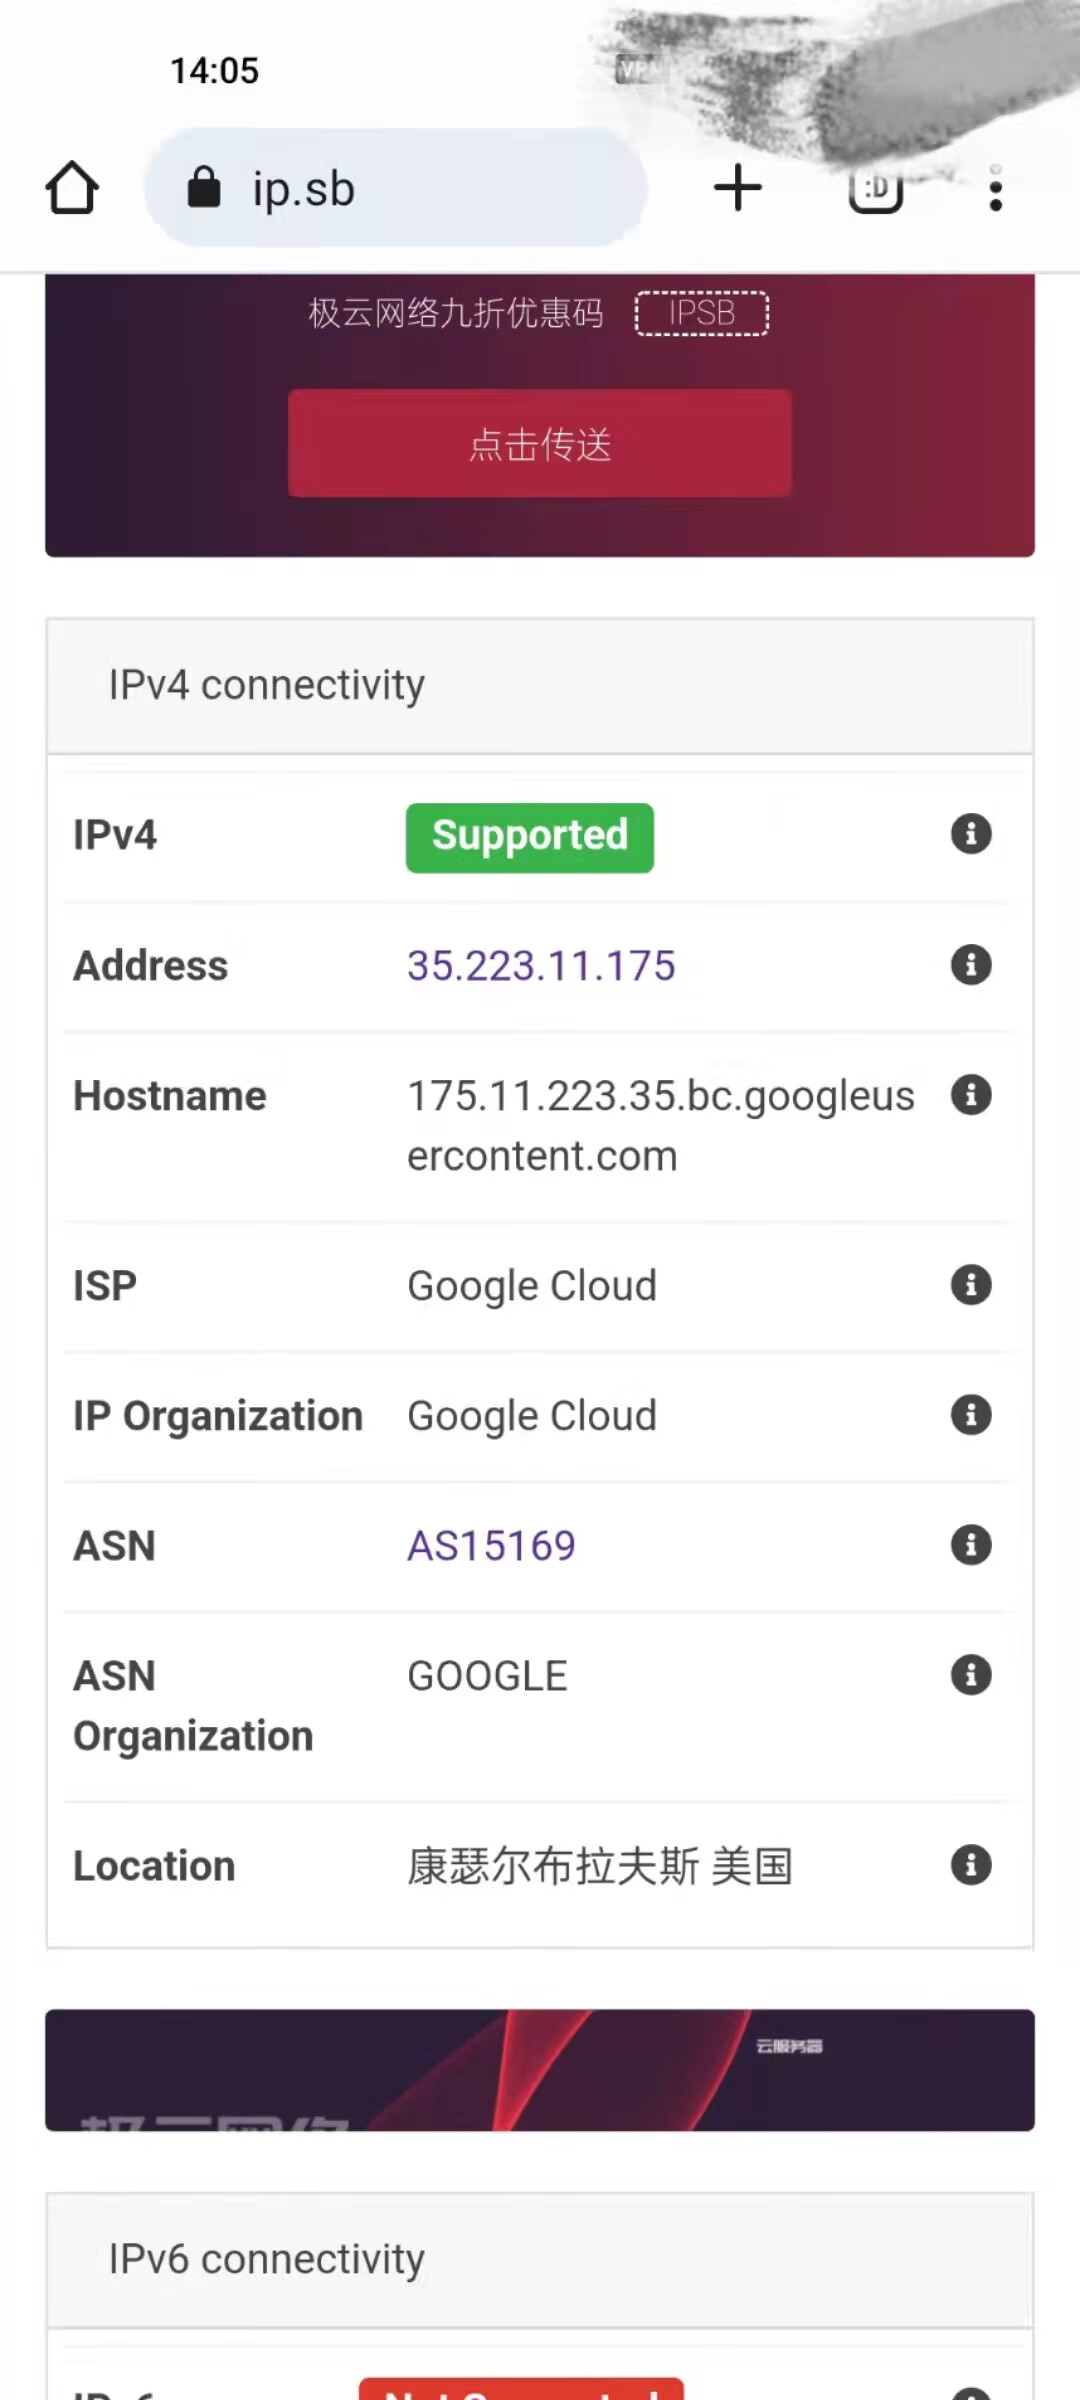
Task: Click info icon in the ISP row
Action: [x=971, y=1285]
